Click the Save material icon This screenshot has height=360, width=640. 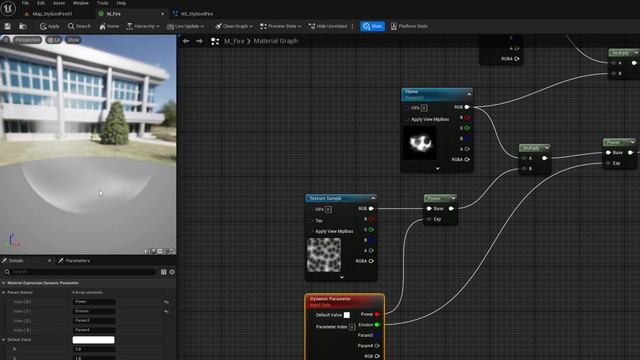[x=7, y=26]
